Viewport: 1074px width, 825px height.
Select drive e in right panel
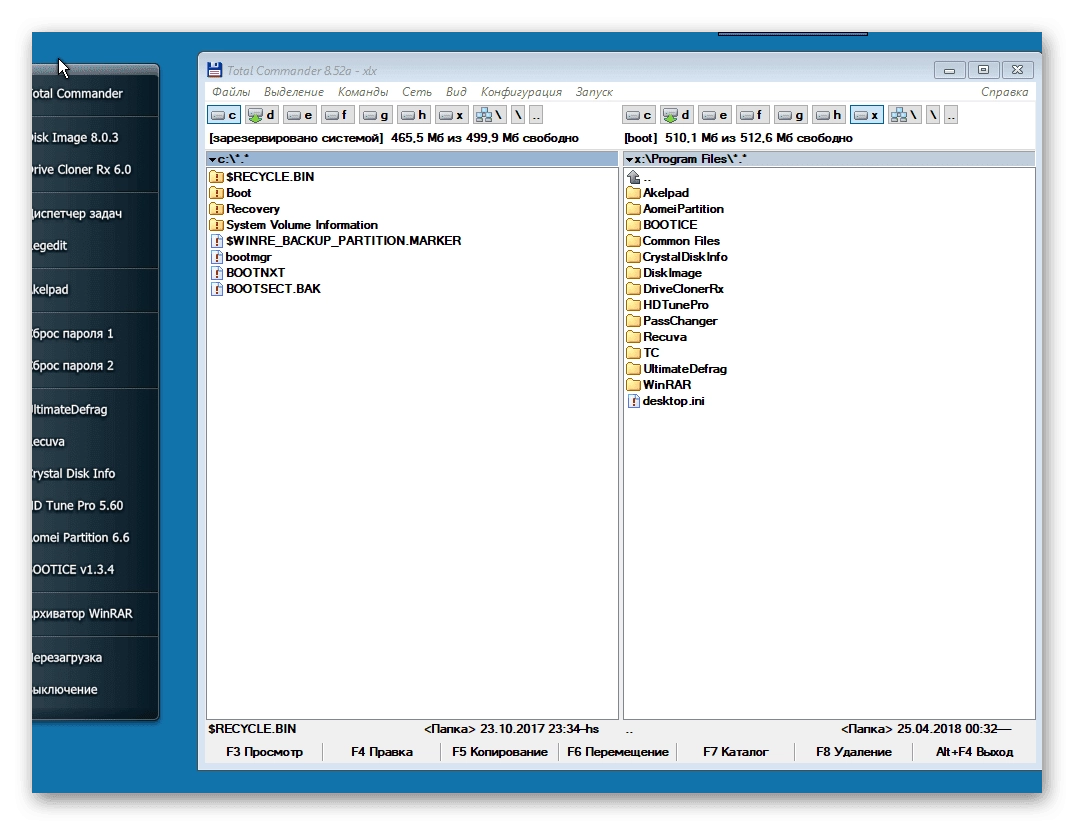714,115
